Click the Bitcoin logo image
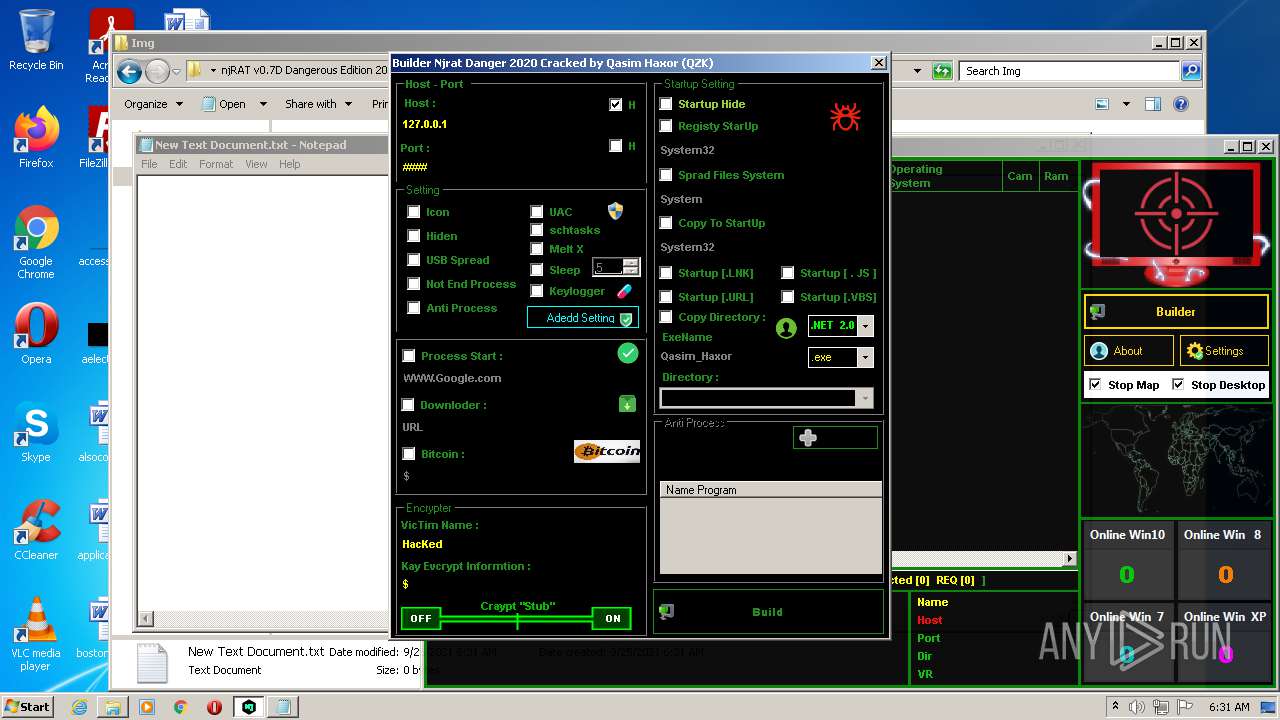1280x720 pixels. pos(607,451)
